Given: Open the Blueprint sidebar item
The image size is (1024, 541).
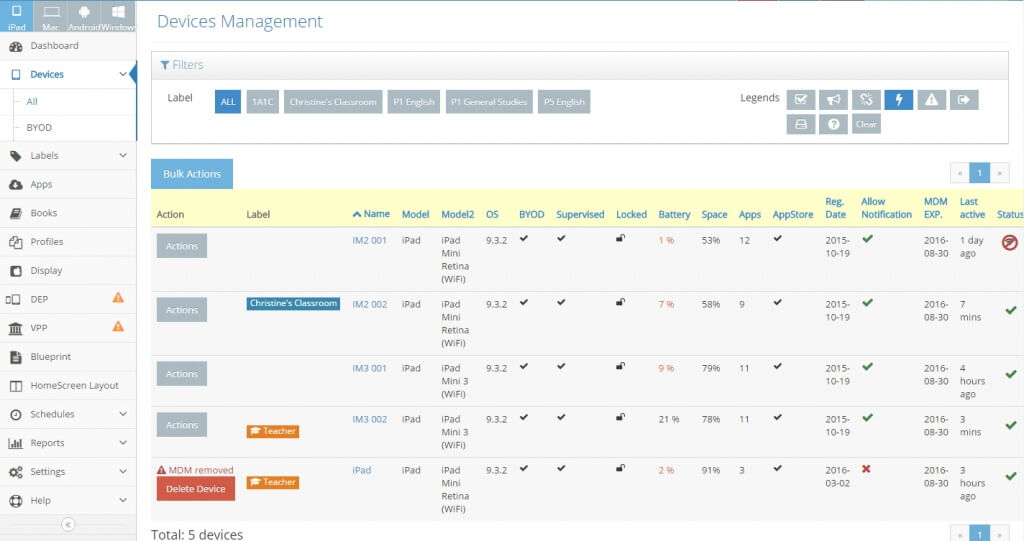Looking at the screenshot, I should point(68,357).
